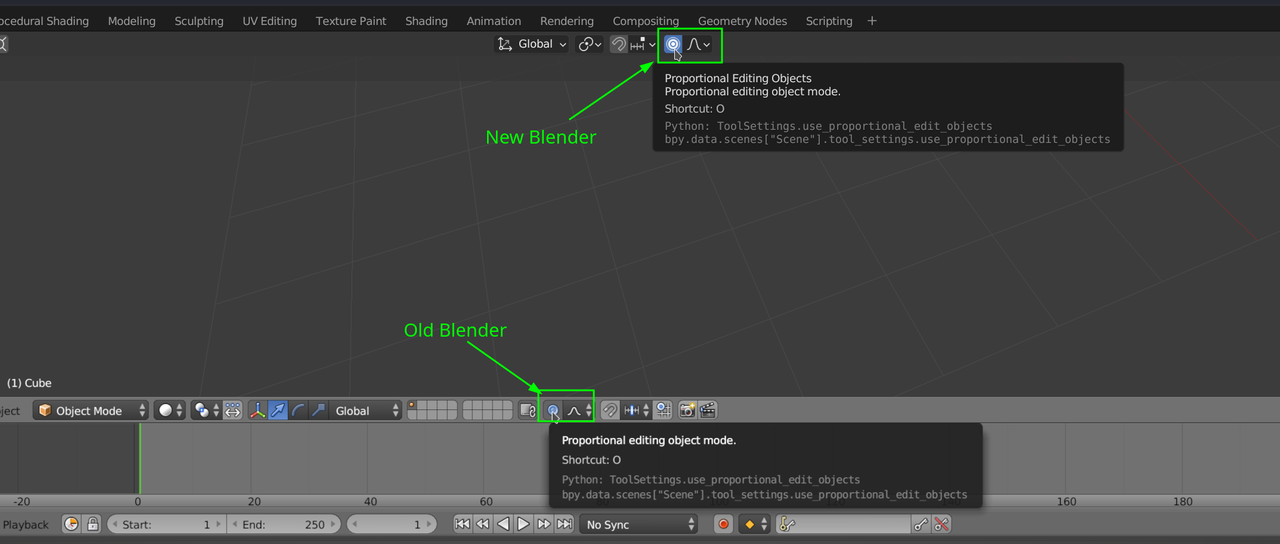Open the Rendering workspace tab
1280x544 pixels.
point(567,21)
